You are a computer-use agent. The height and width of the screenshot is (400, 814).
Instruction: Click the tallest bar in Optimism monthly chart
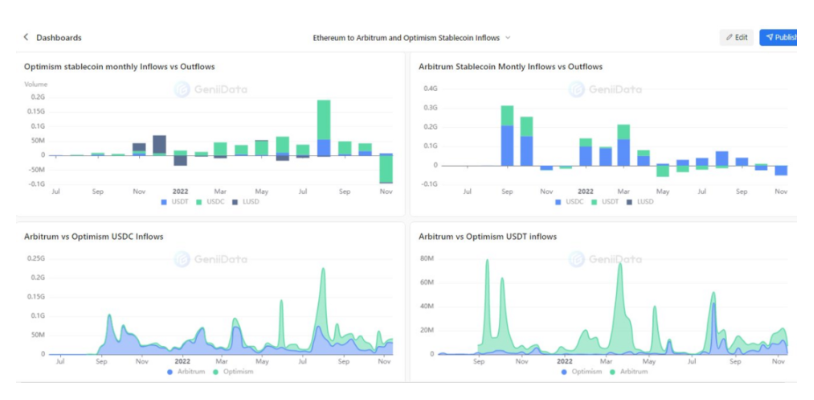tap(324, 128)
